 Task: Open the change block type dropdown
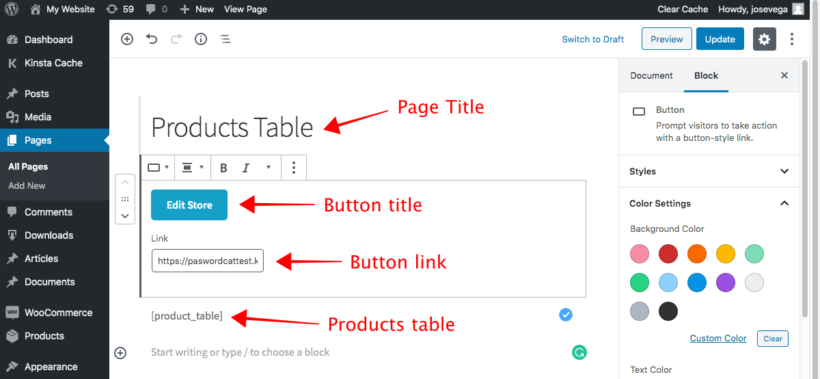pos(157,167)
